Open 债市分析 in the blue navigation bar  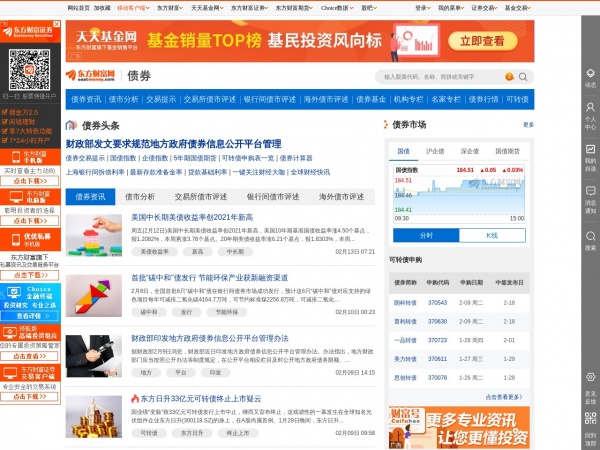123,99
